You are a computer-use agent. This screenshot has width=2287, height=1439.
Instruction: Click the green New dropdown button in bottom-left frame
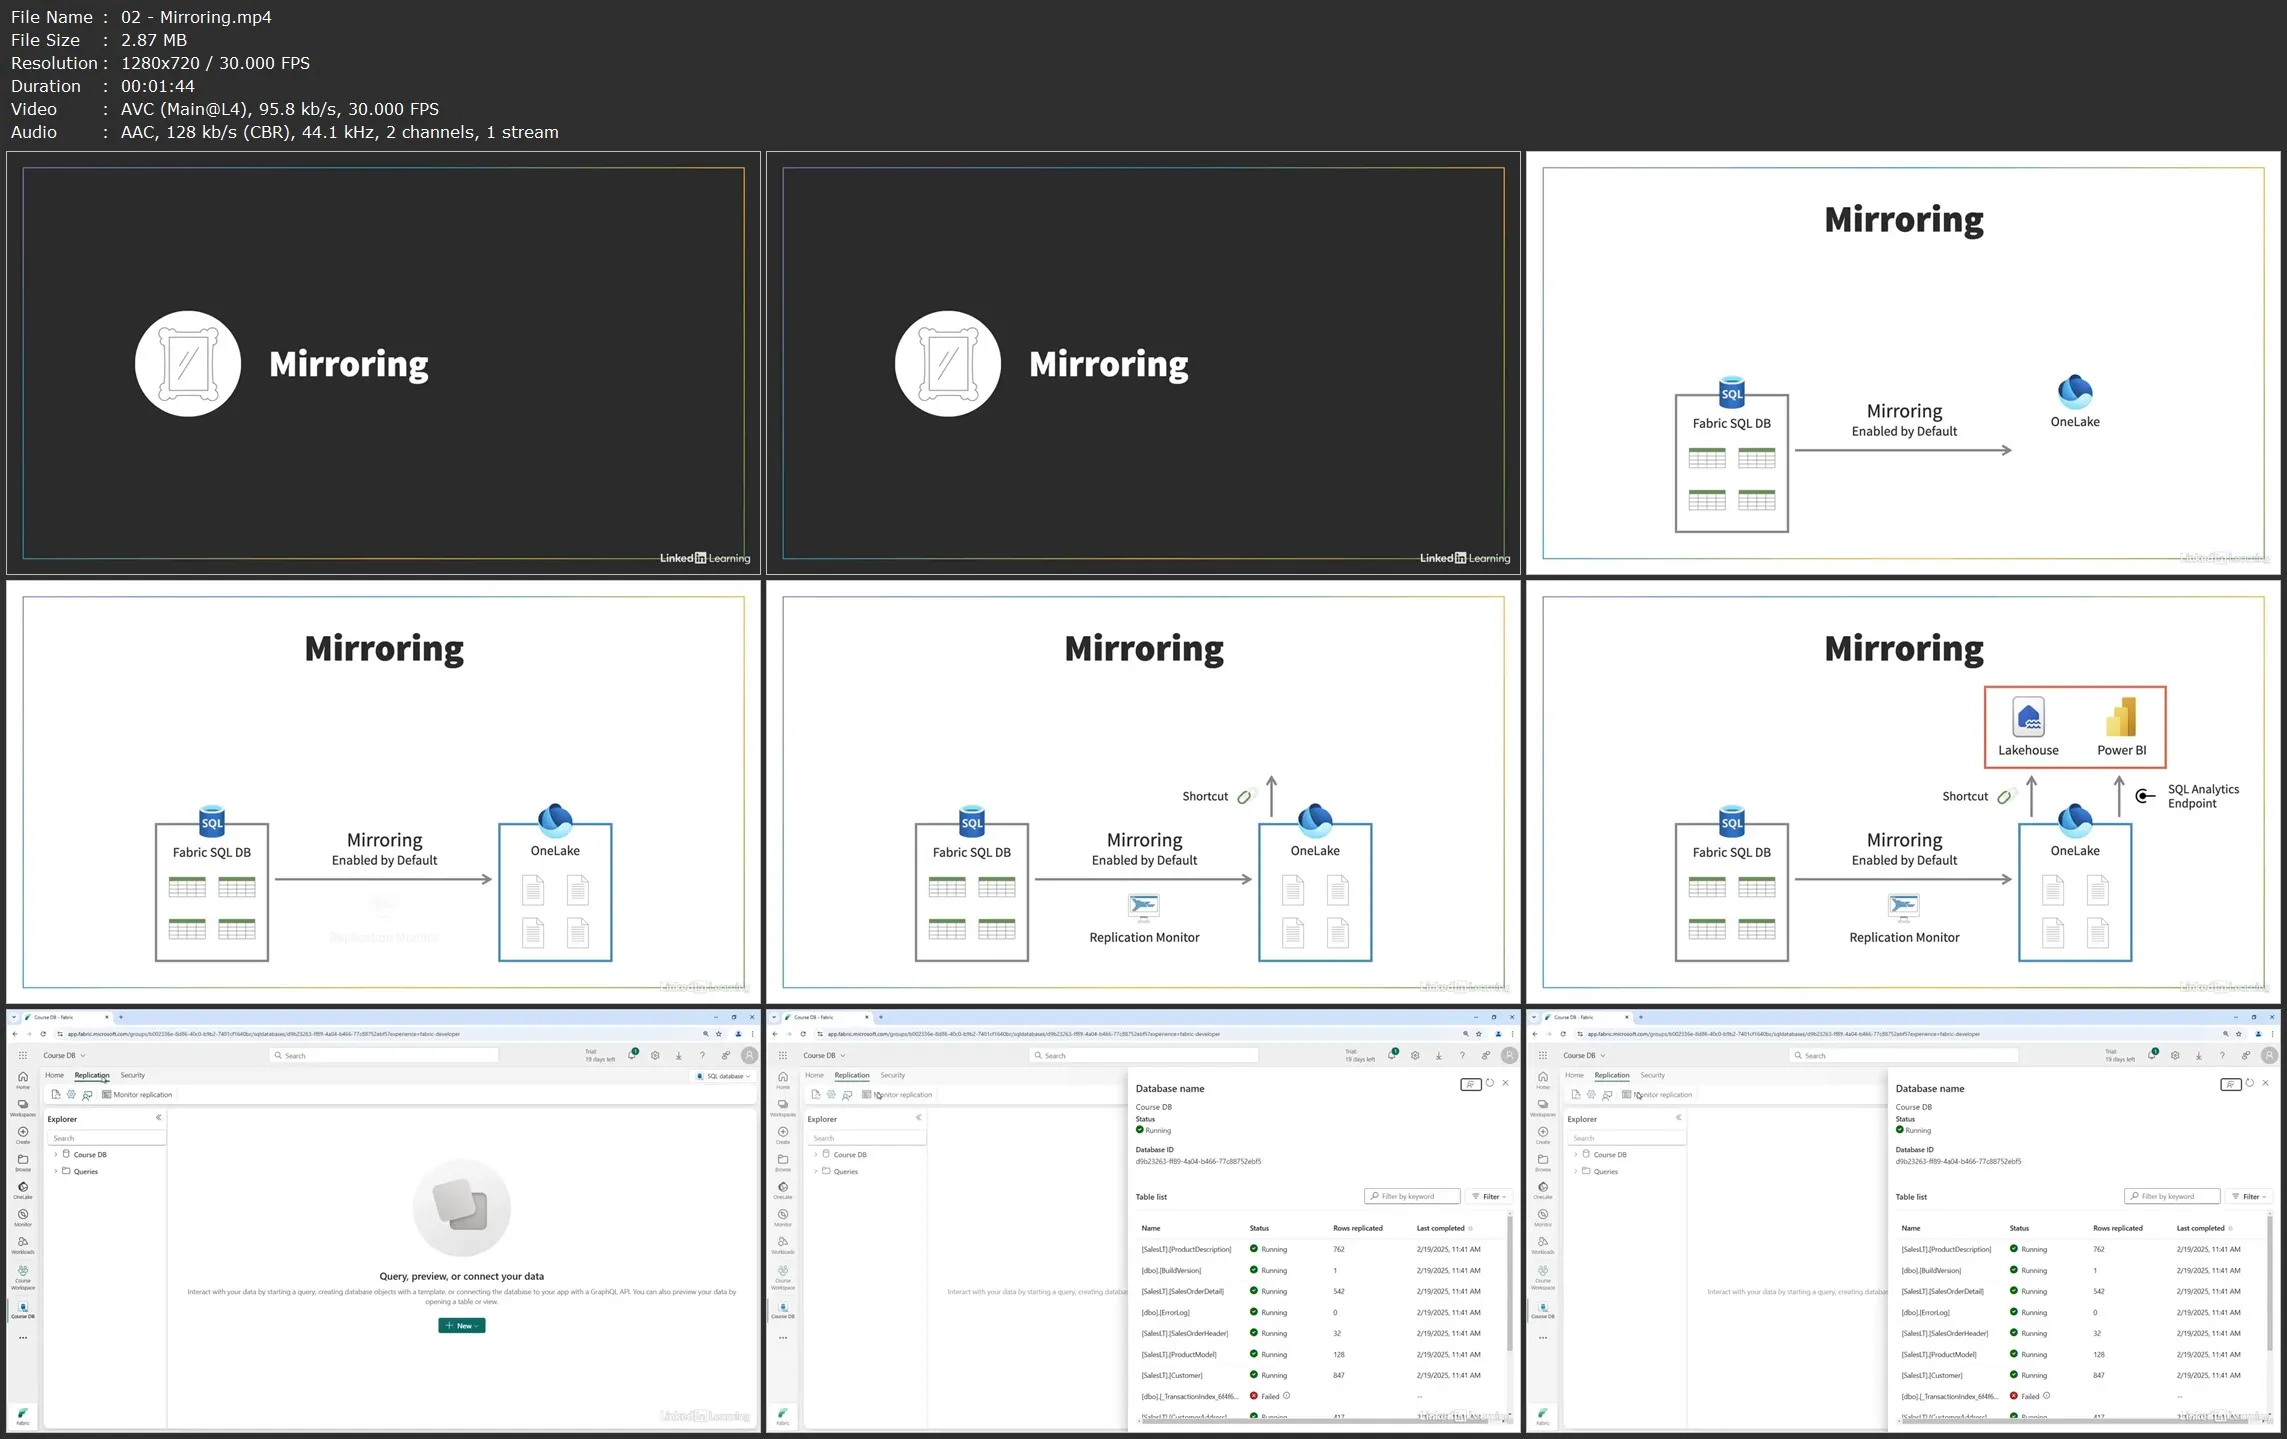(x=461, y=1326)
